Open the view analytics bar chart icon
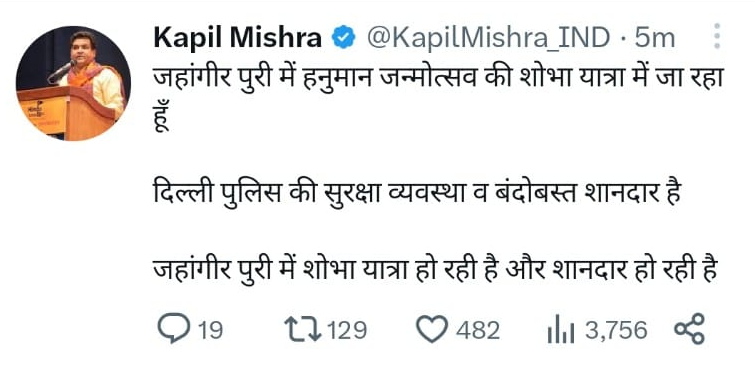The image size is (755, 367). (561, 329)
